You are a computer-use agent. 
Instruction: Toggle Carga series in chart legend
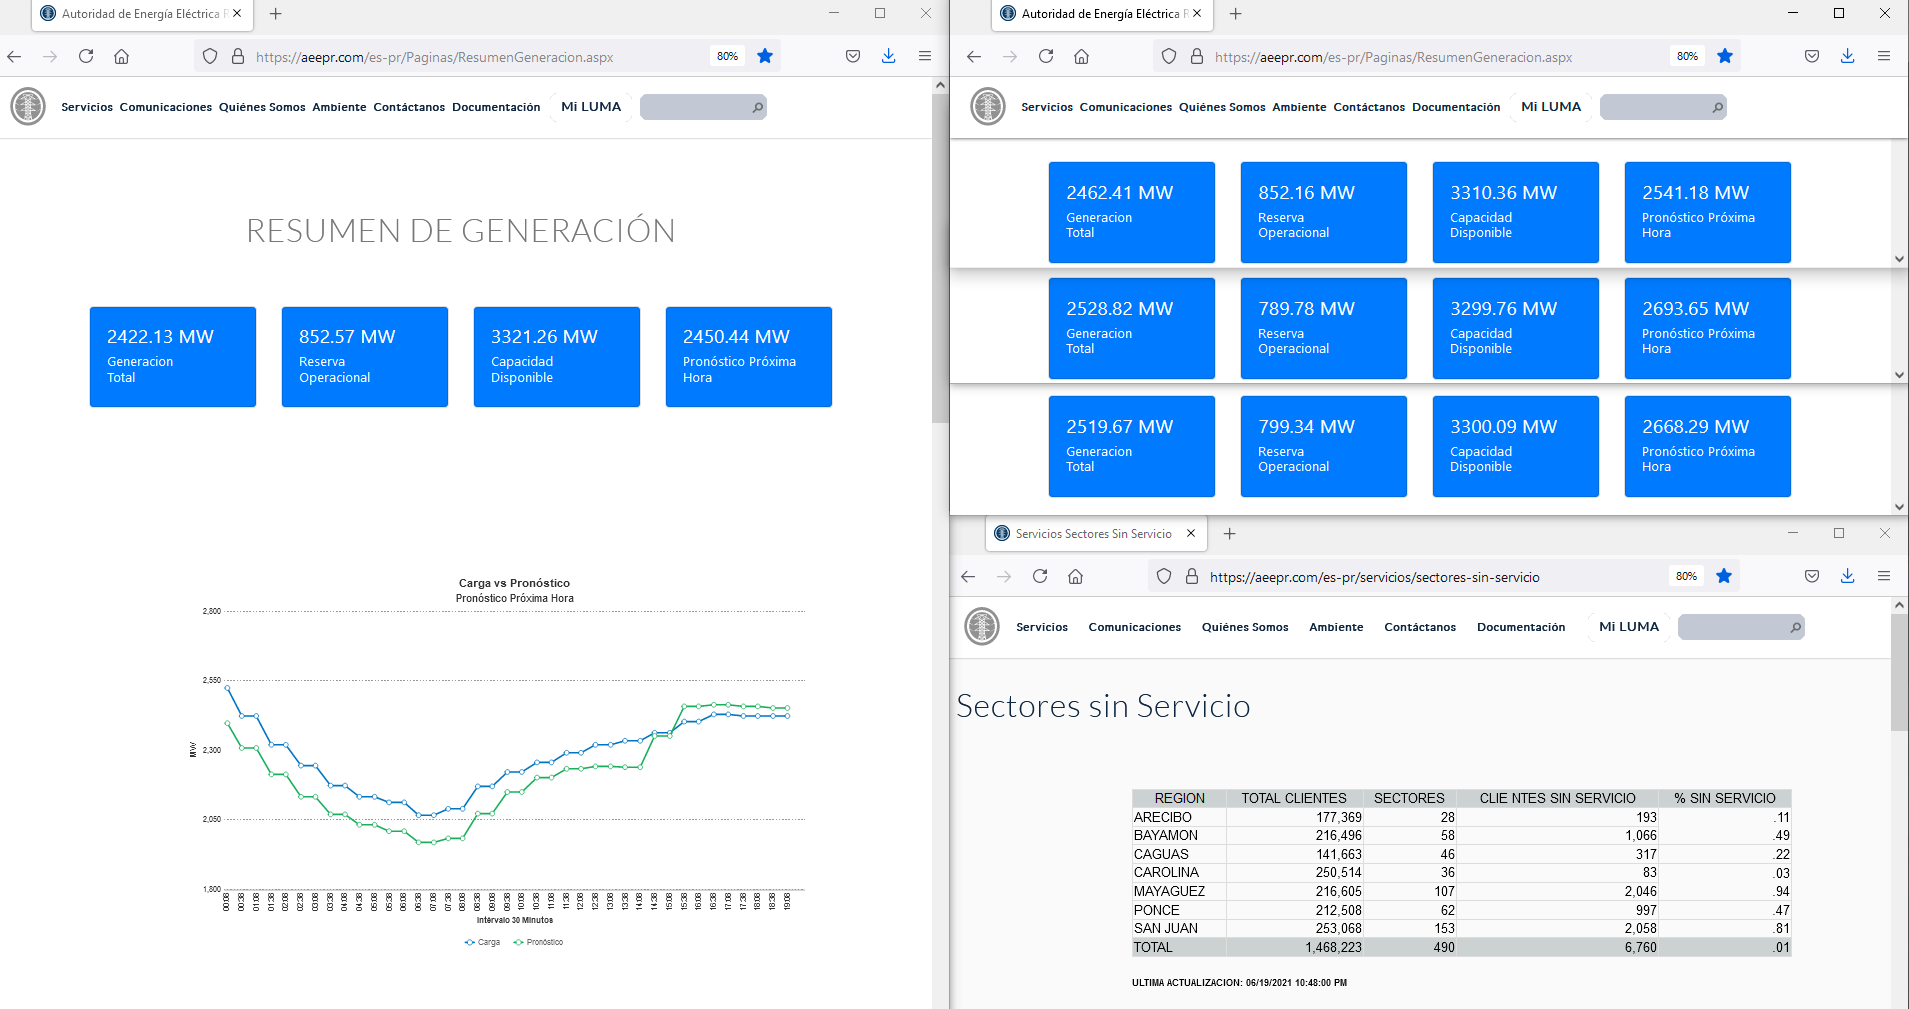[482, 942]
